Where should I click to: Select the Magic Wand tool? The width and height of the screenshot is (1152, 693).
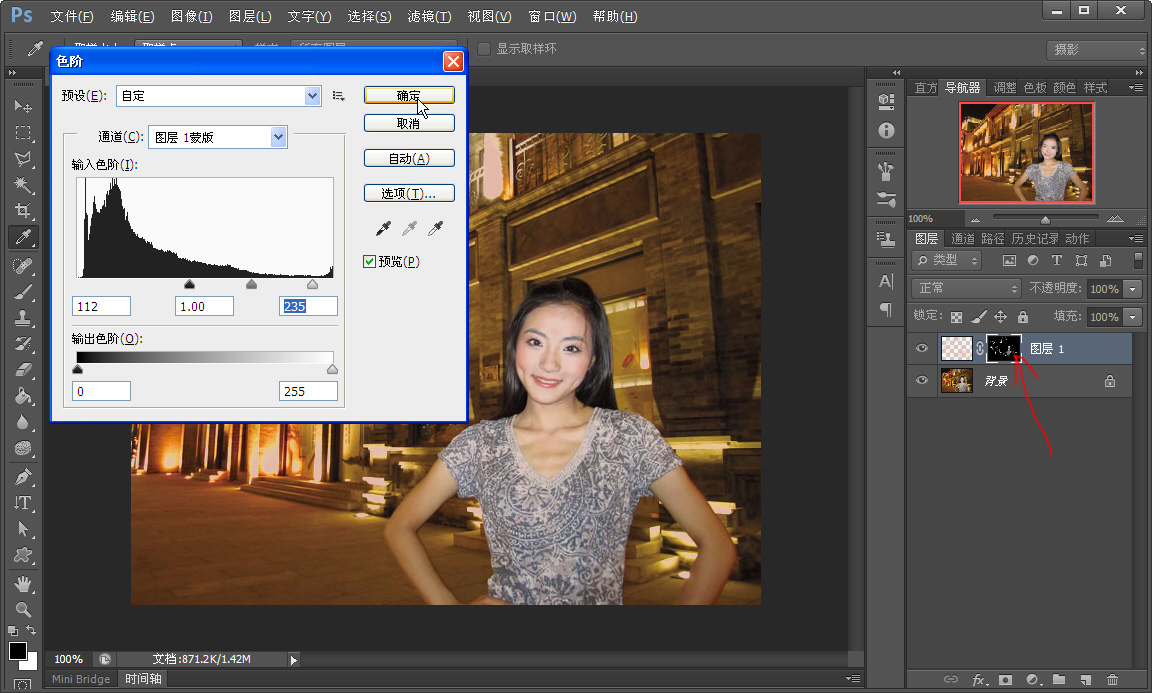click(x=23, y=184)
